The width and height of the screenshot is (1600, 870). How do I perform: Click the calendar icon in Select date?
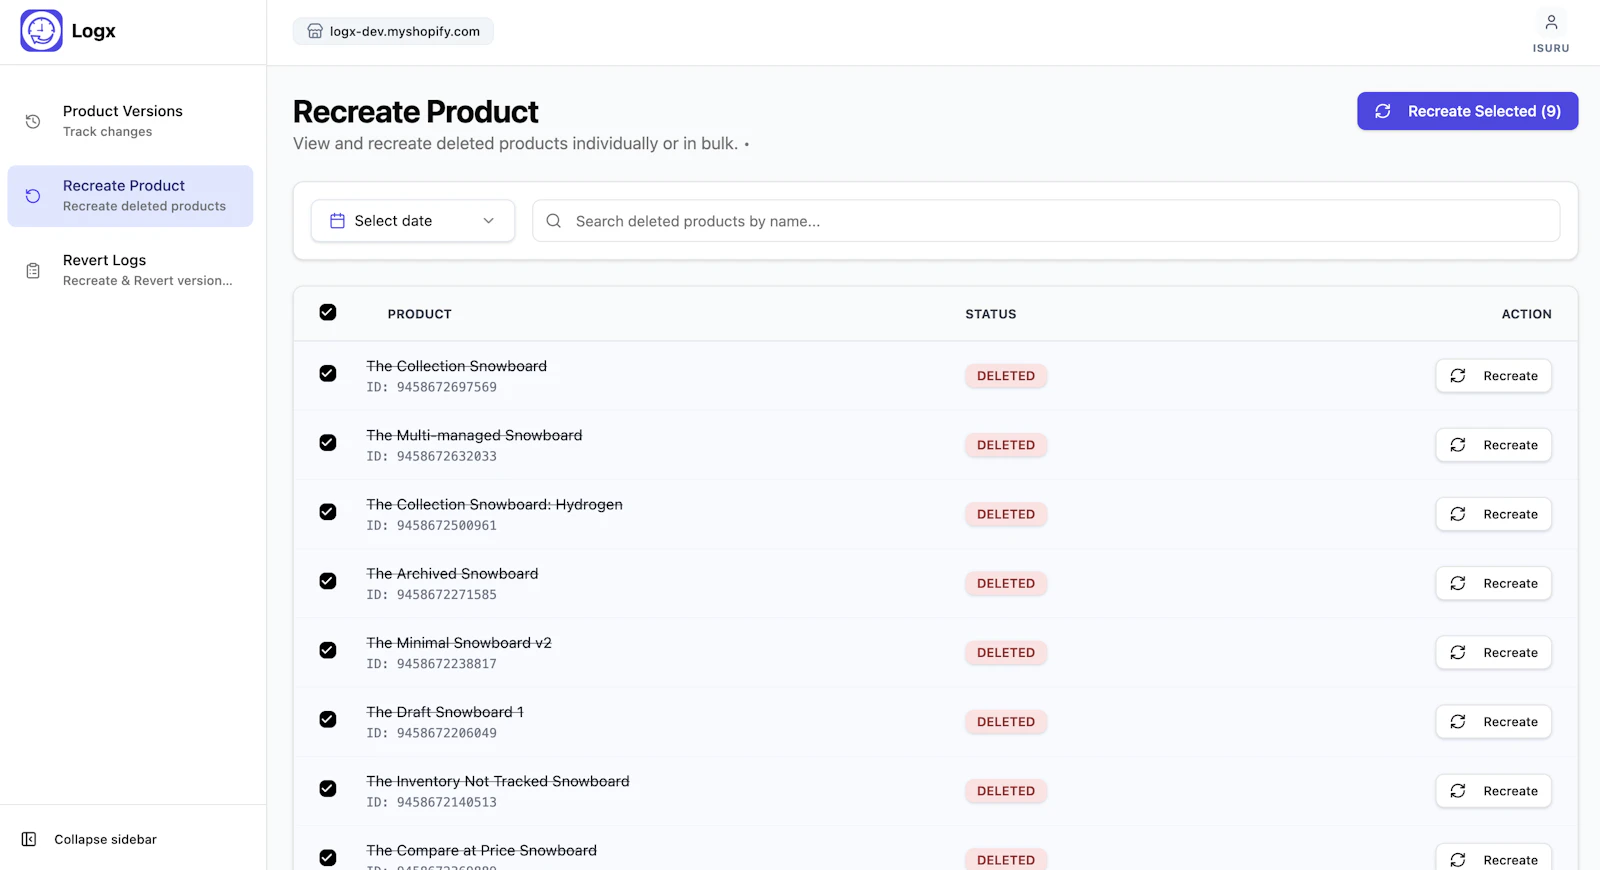coord(337,221)
